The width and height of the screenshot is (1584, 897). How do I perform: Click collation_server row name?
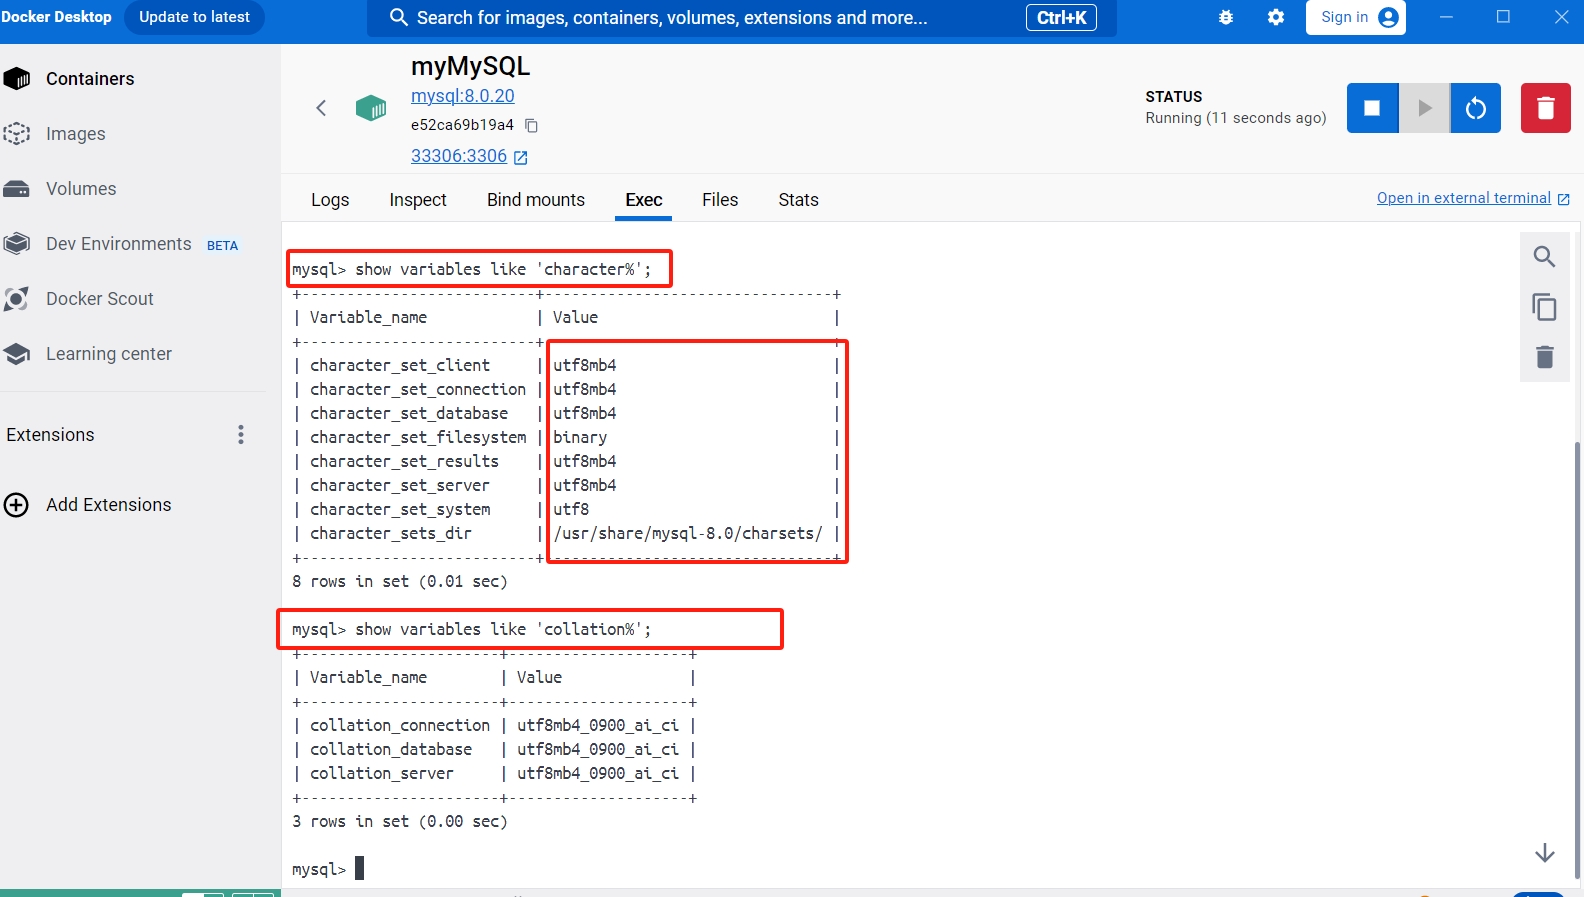click(381, 773)
